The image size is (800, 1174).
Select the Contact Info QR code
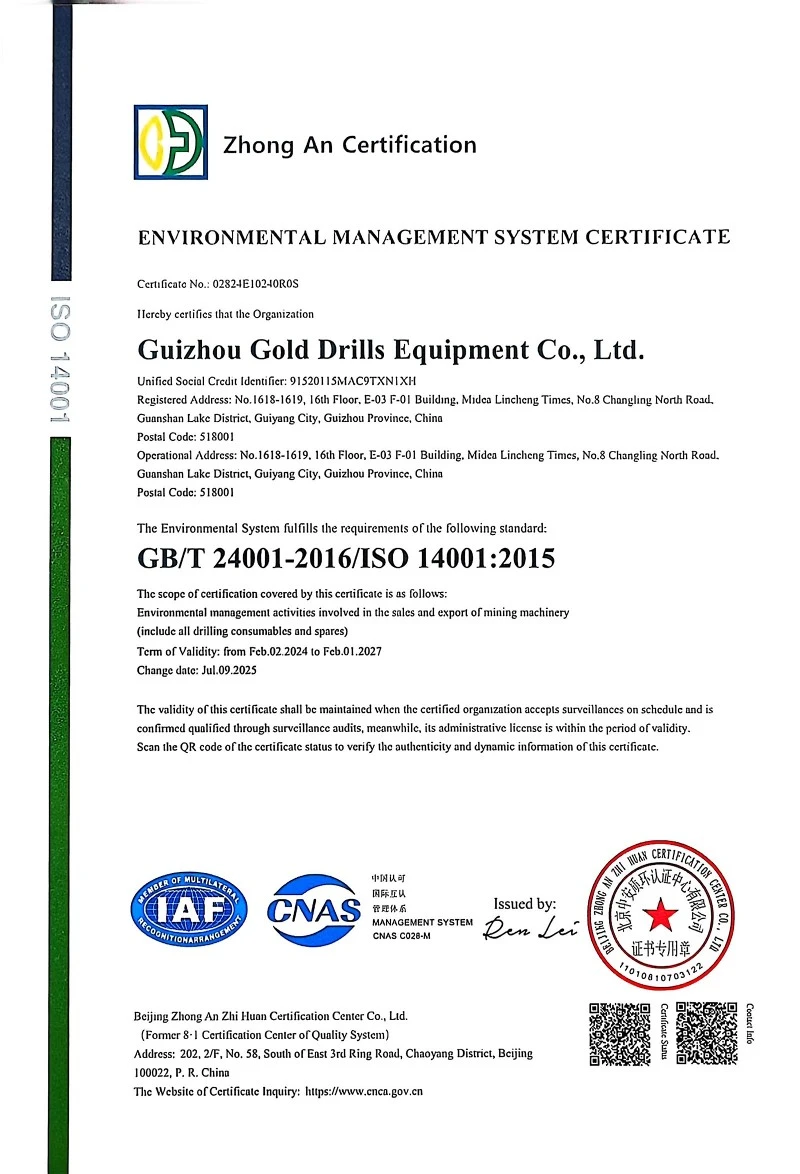point(707,1033)
